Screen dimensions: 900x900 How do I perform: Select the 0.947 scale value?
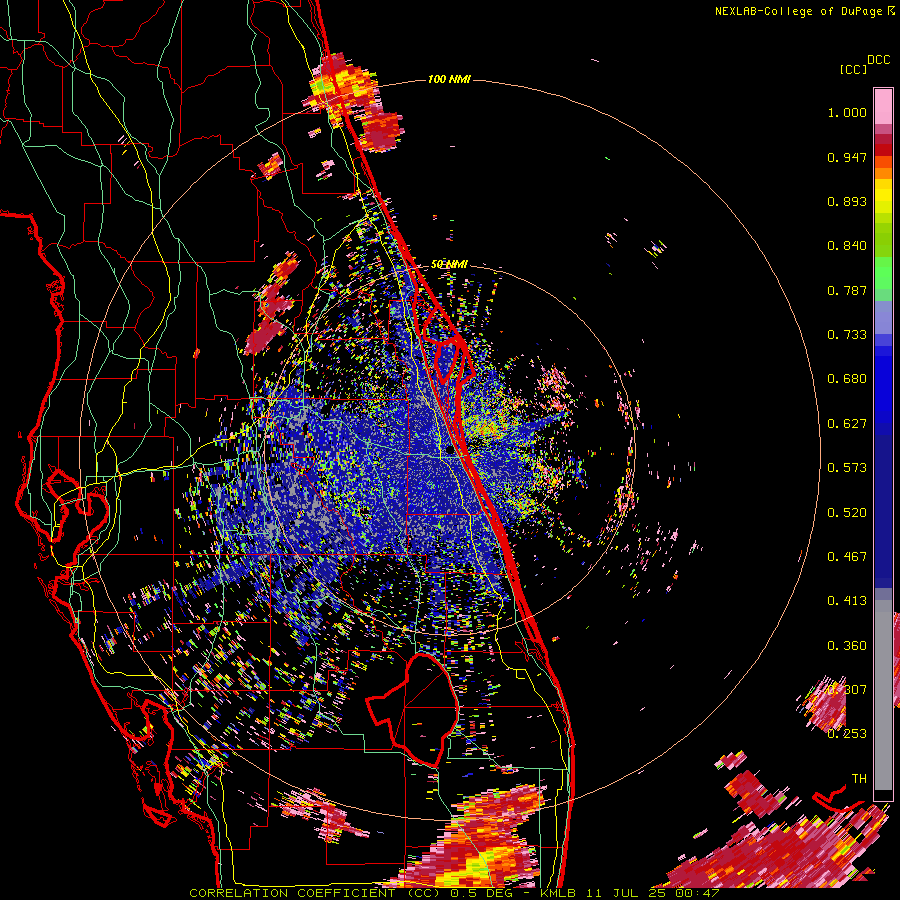click(x=847, y=157)
